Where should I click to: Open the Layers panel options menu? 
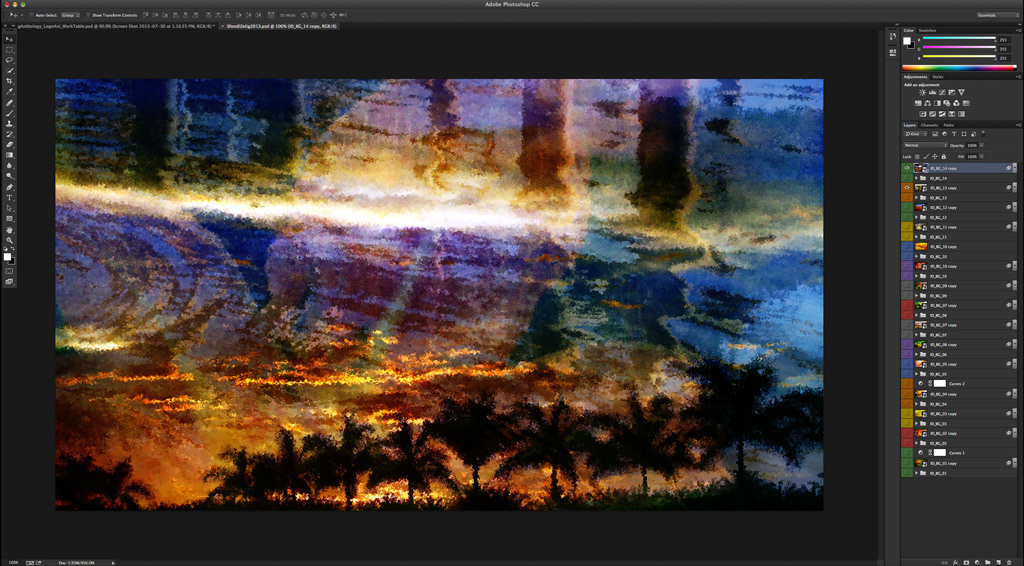tap(1019, 125)
